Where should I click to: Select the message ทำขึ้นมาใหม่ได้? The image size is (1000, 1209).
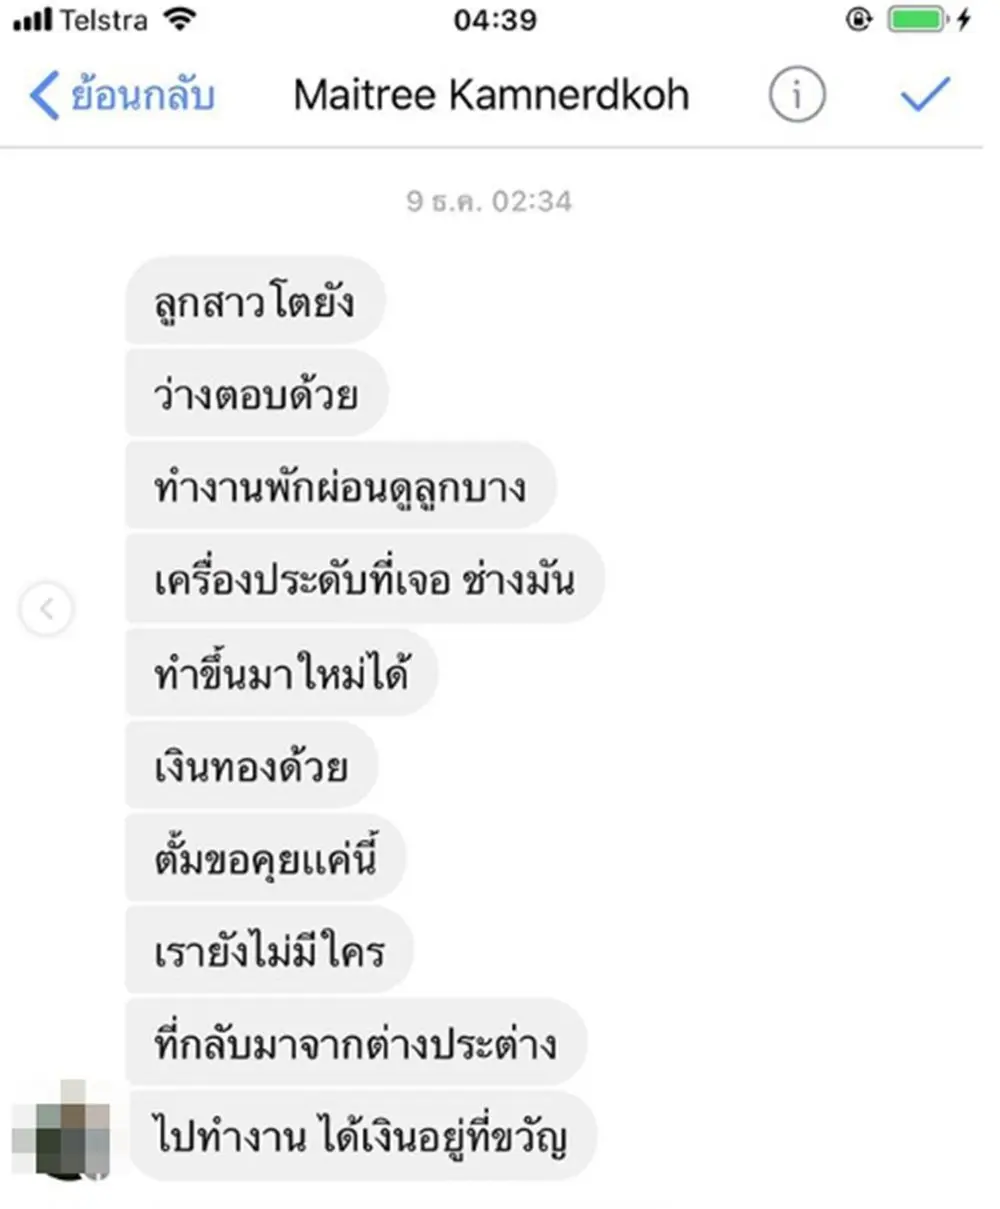tap(282, 673)
